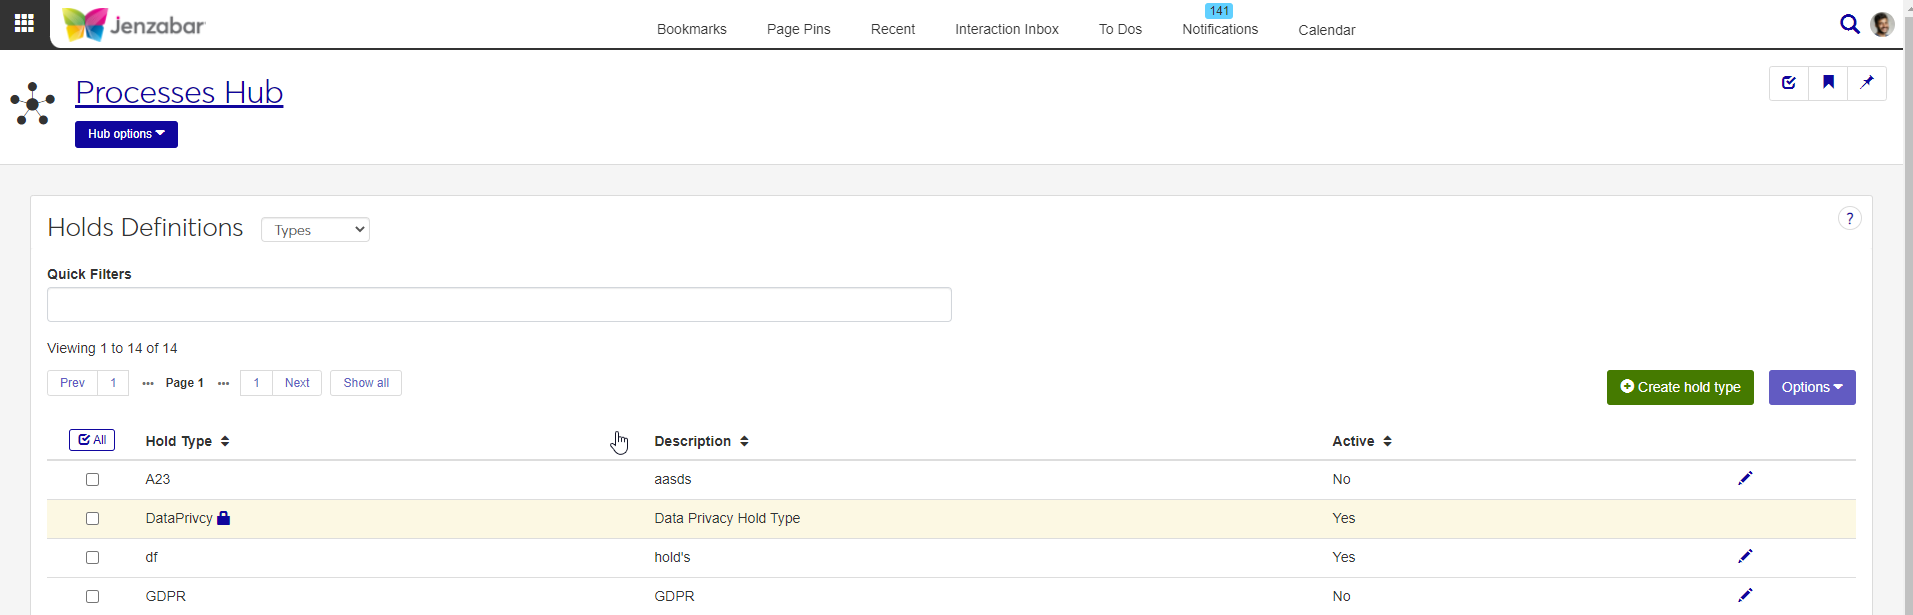Edit the A23 hold type row
Viewport: 1913px width, 615px height.
pos(1745,479)
